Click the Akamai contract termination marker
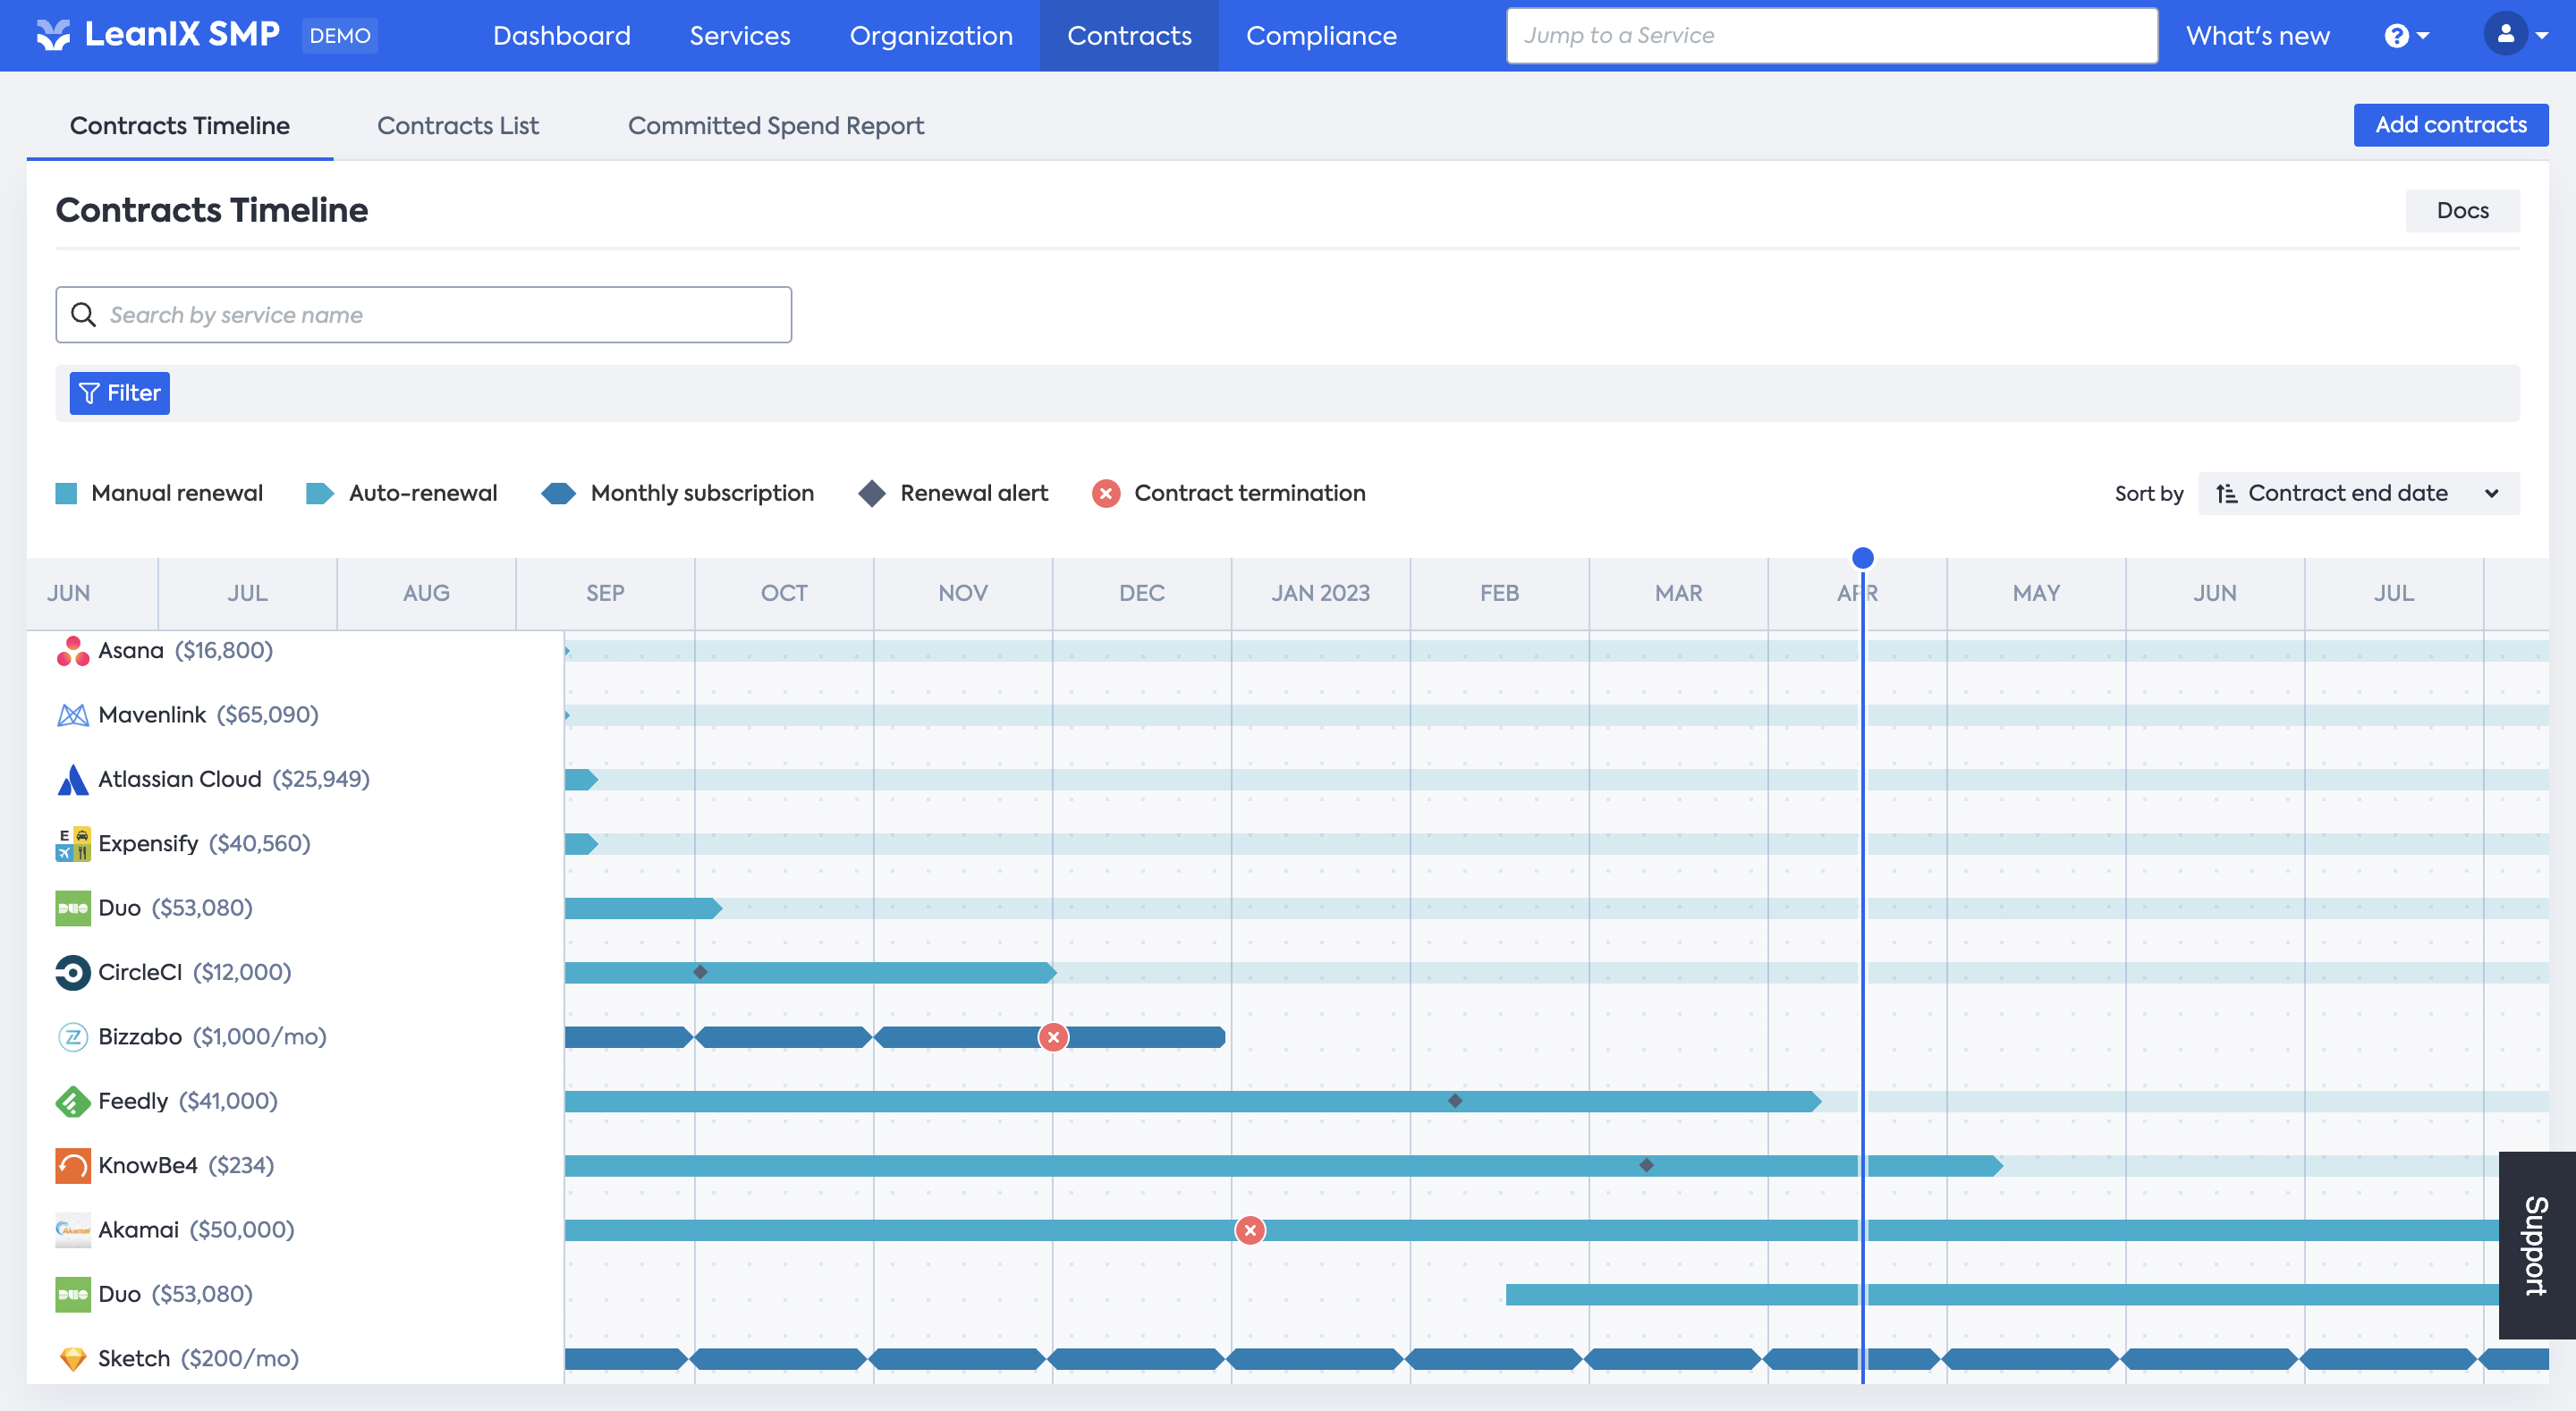 coord(1250,1230)
